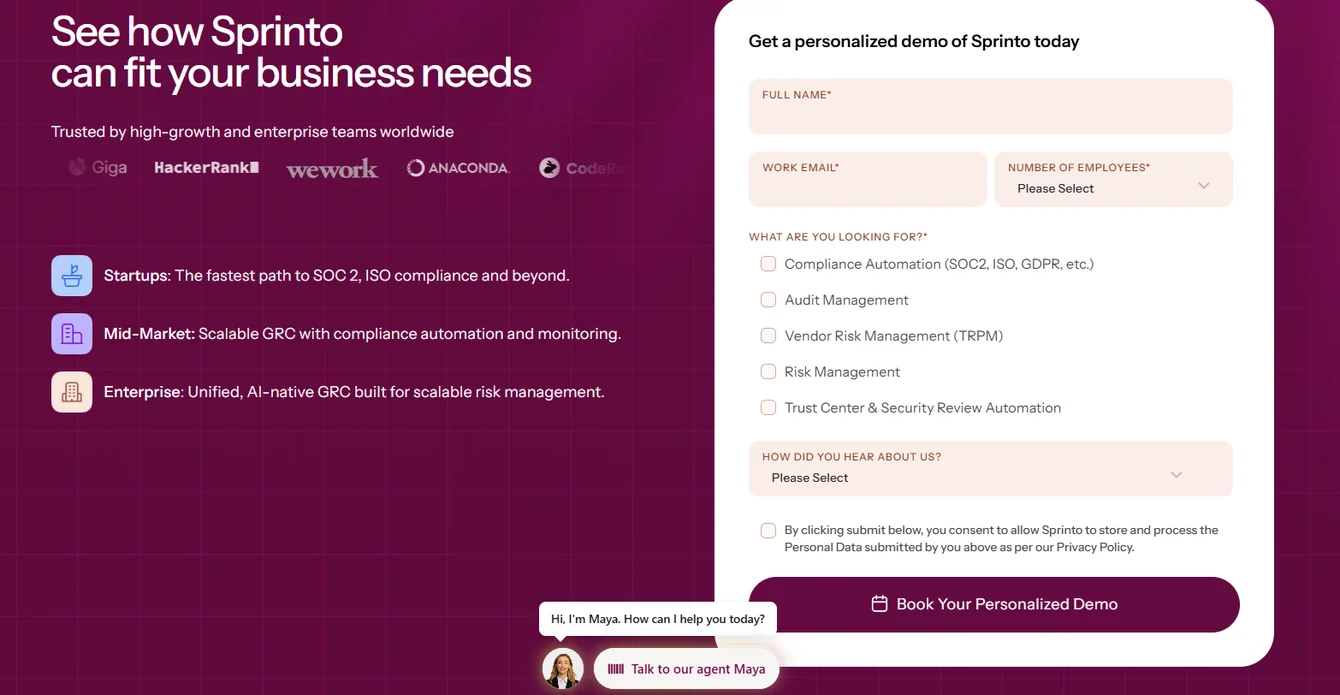Focus the Full Name input field

991,106
